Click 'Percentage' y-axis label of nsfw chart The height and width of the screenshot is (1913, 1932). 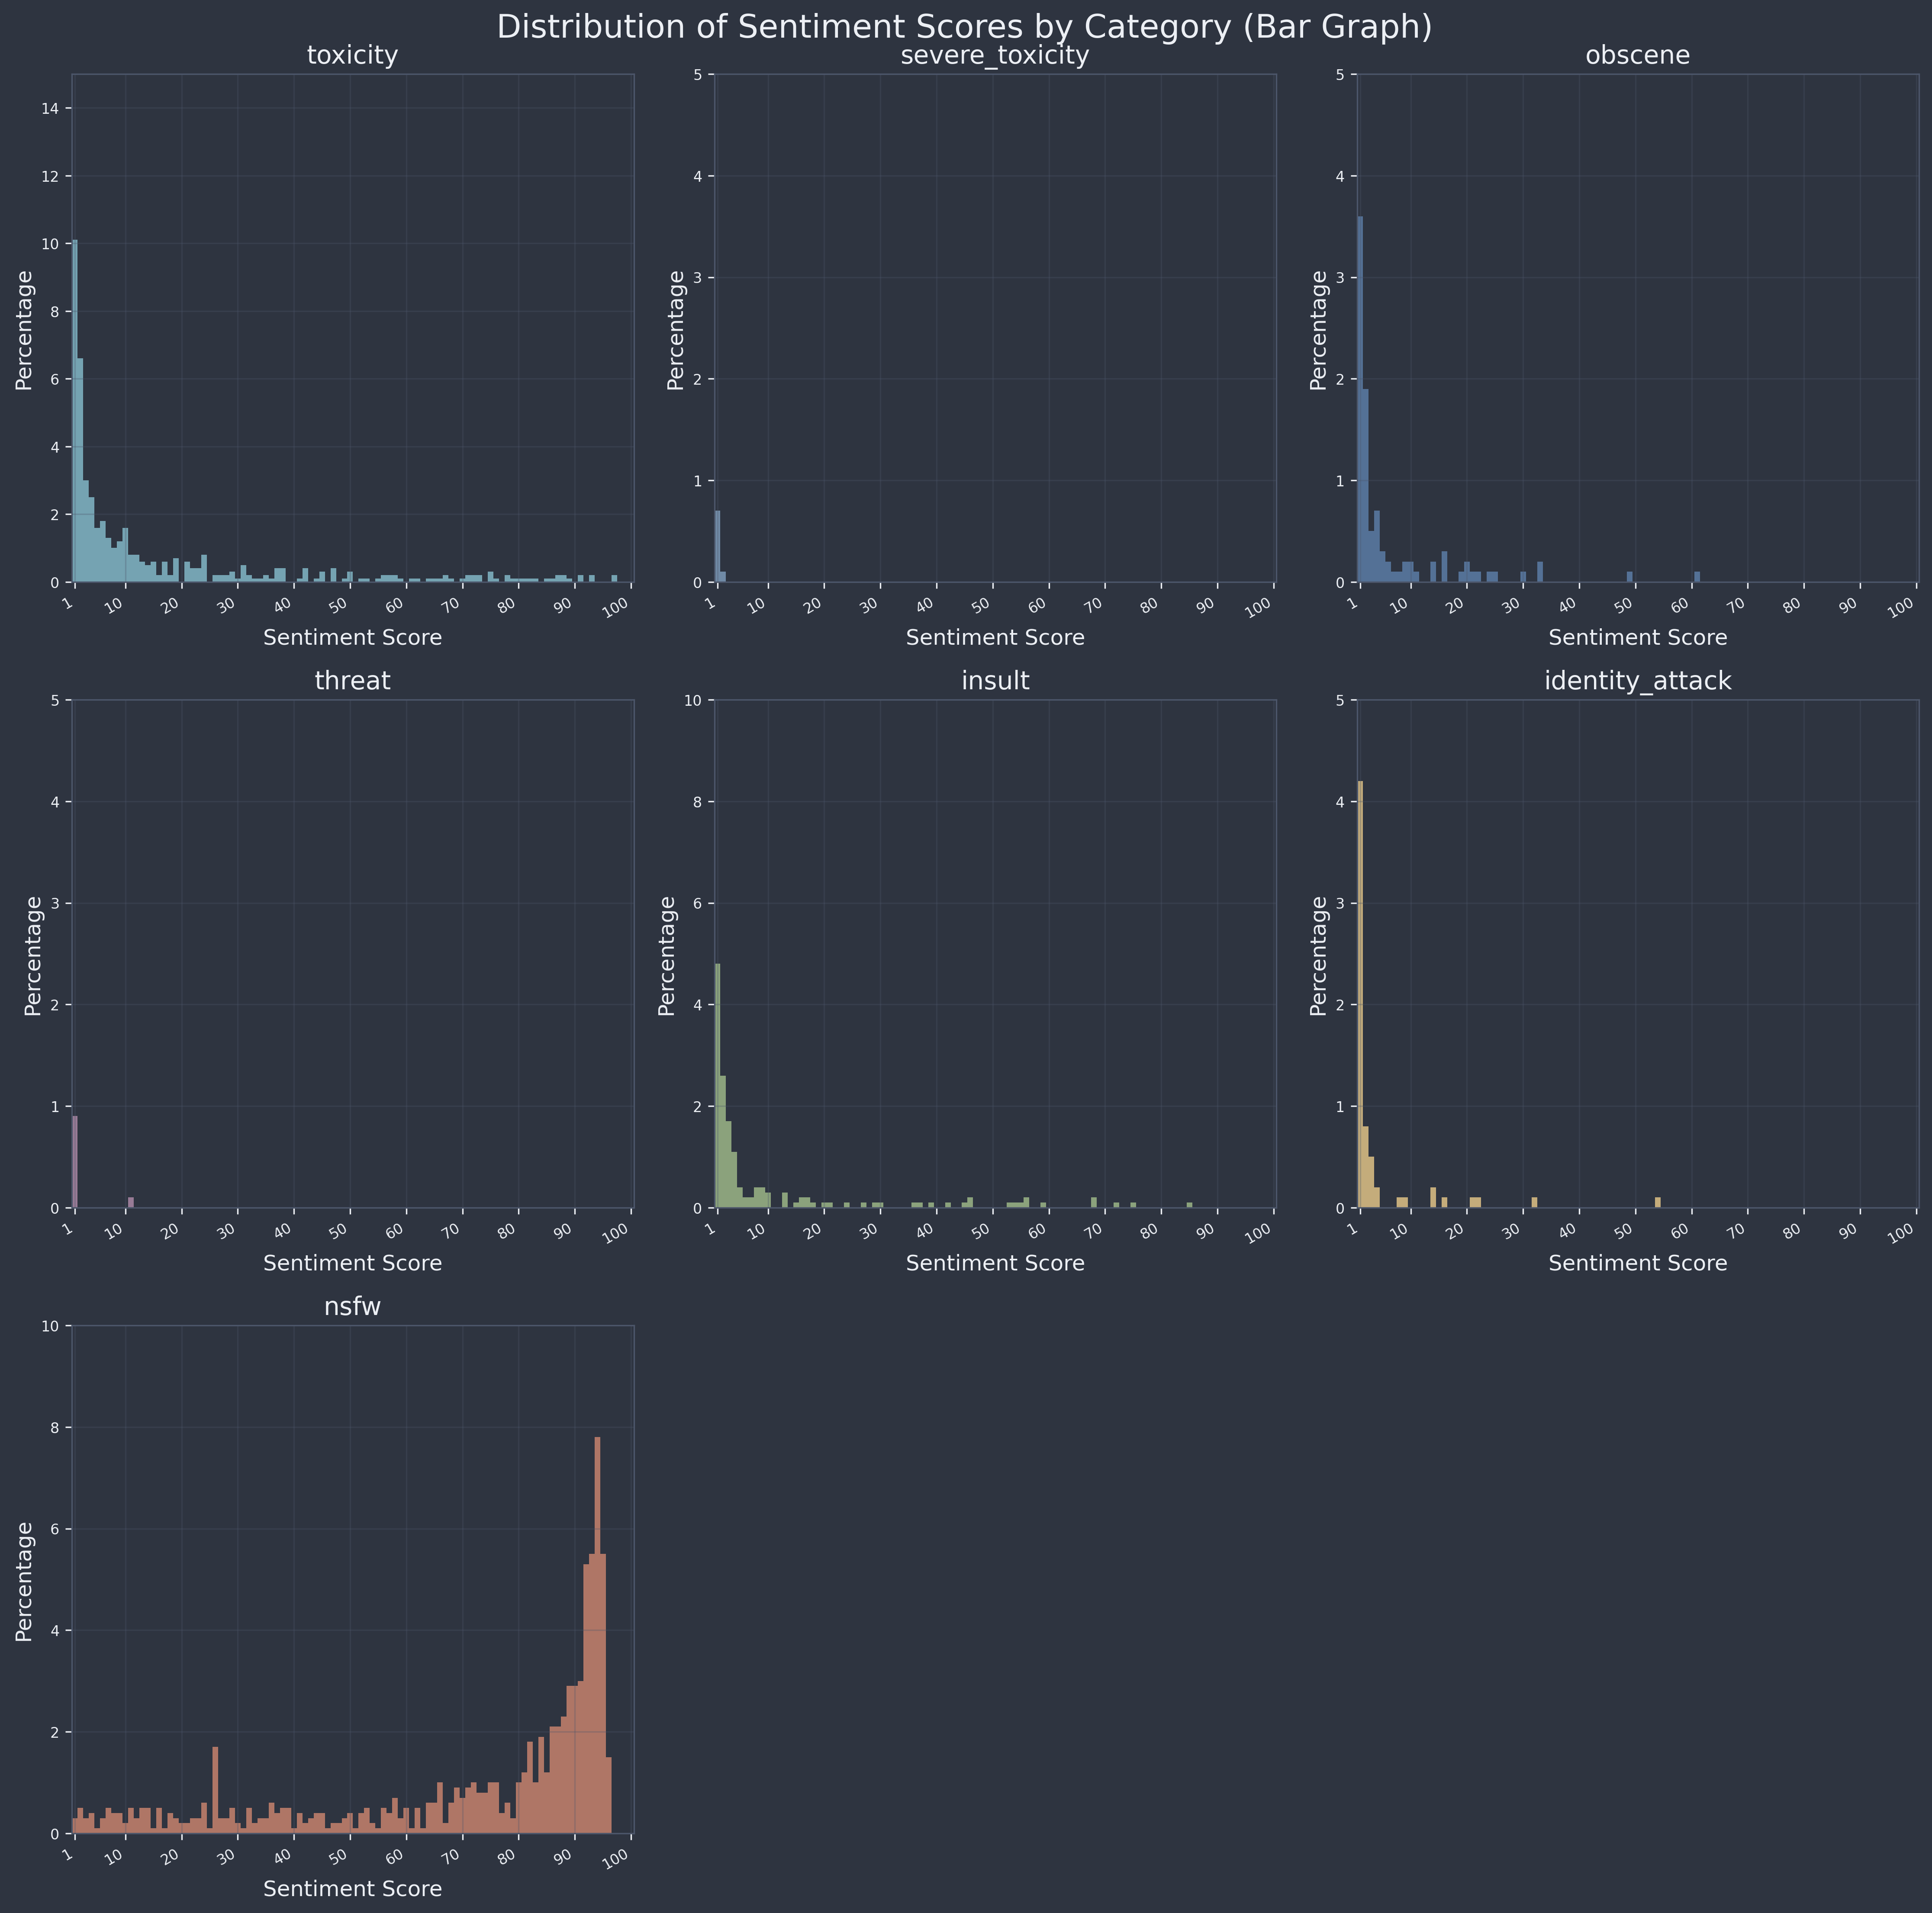click(x=25, y=1581)
